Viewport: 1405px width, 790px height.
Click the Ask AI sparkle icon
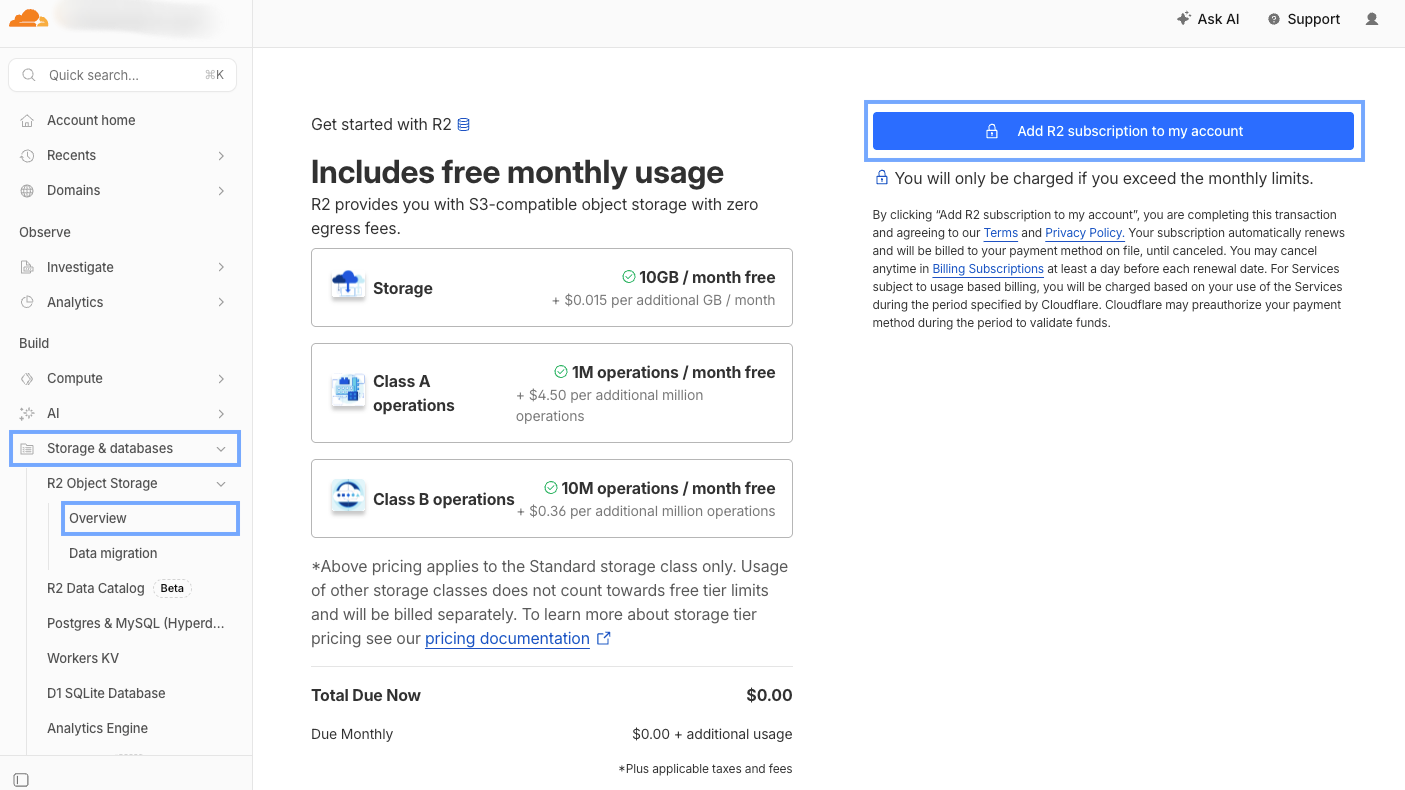click(1184, 19)
